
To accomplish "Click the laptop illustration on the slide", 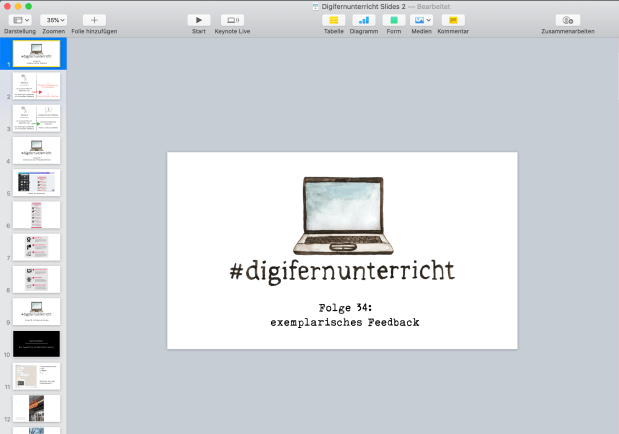I will point(343,216).
